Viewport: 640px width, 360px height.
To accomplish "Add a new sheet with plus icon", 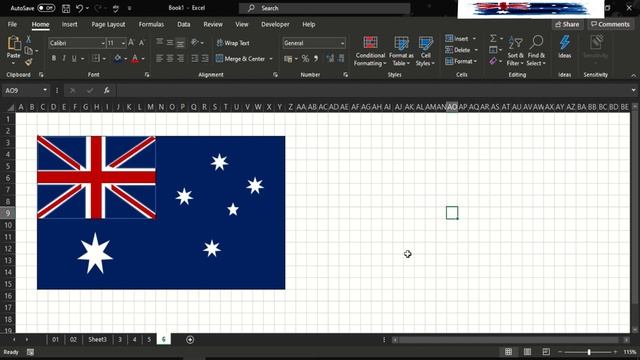I will pos(190,340).
